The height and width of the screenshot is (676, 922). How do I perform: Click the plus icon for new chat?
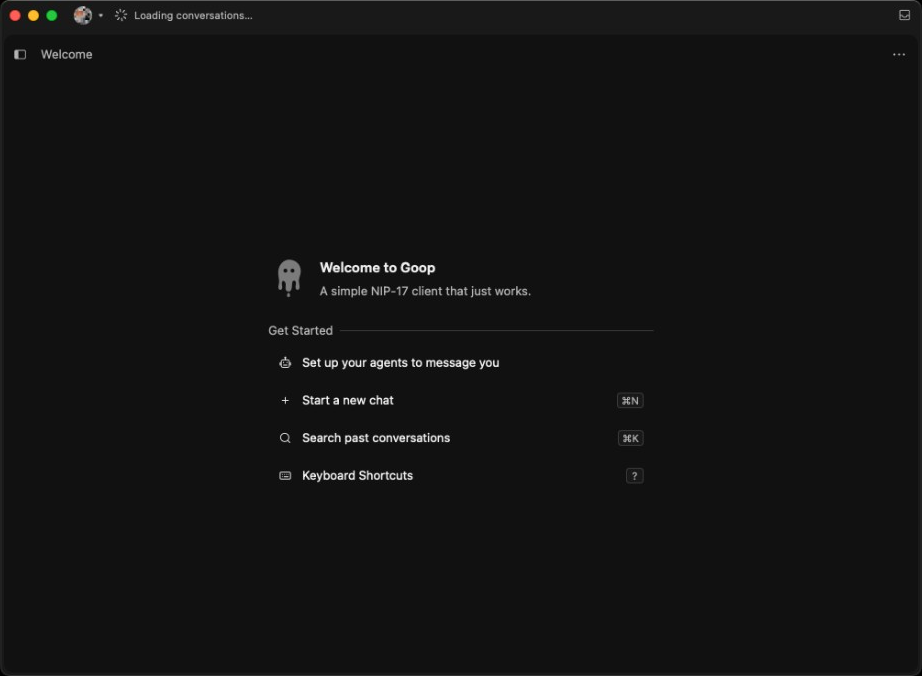pos(285,400)
